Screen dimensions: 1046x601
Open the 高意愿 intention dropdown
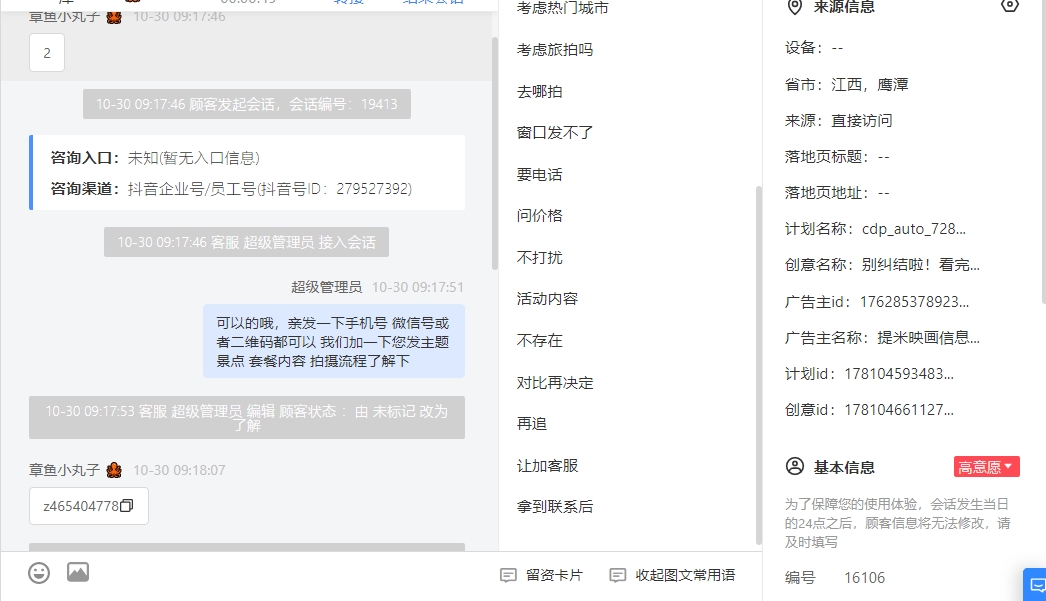pyautogui.click(x=987, y=467)
